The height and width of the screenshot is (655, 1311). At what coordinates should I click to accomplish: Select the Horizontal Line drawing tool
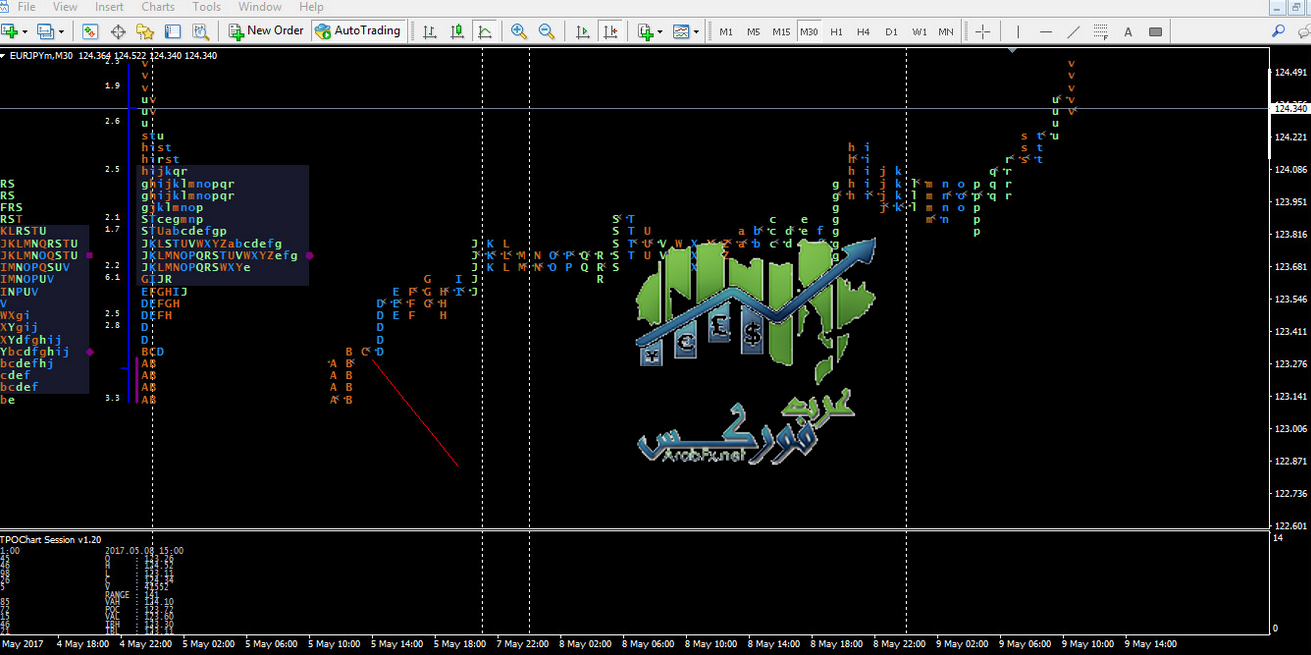(x=1046, y=31)
